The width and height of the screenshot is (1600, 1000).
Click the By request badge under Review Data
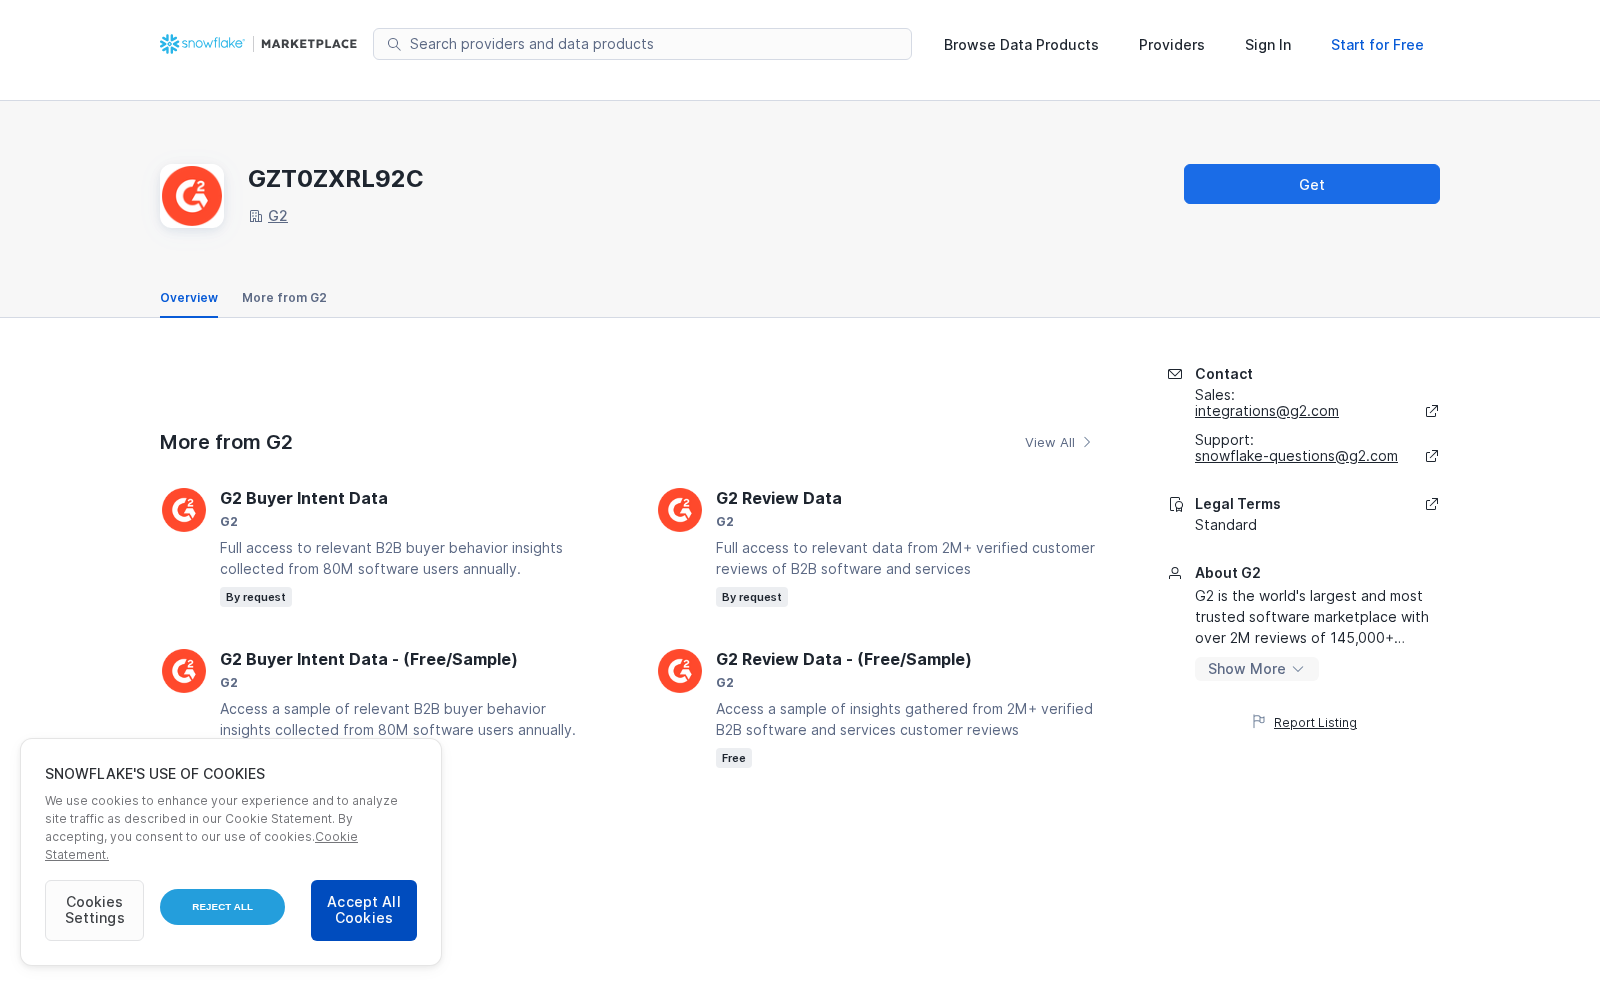[752, 597]
